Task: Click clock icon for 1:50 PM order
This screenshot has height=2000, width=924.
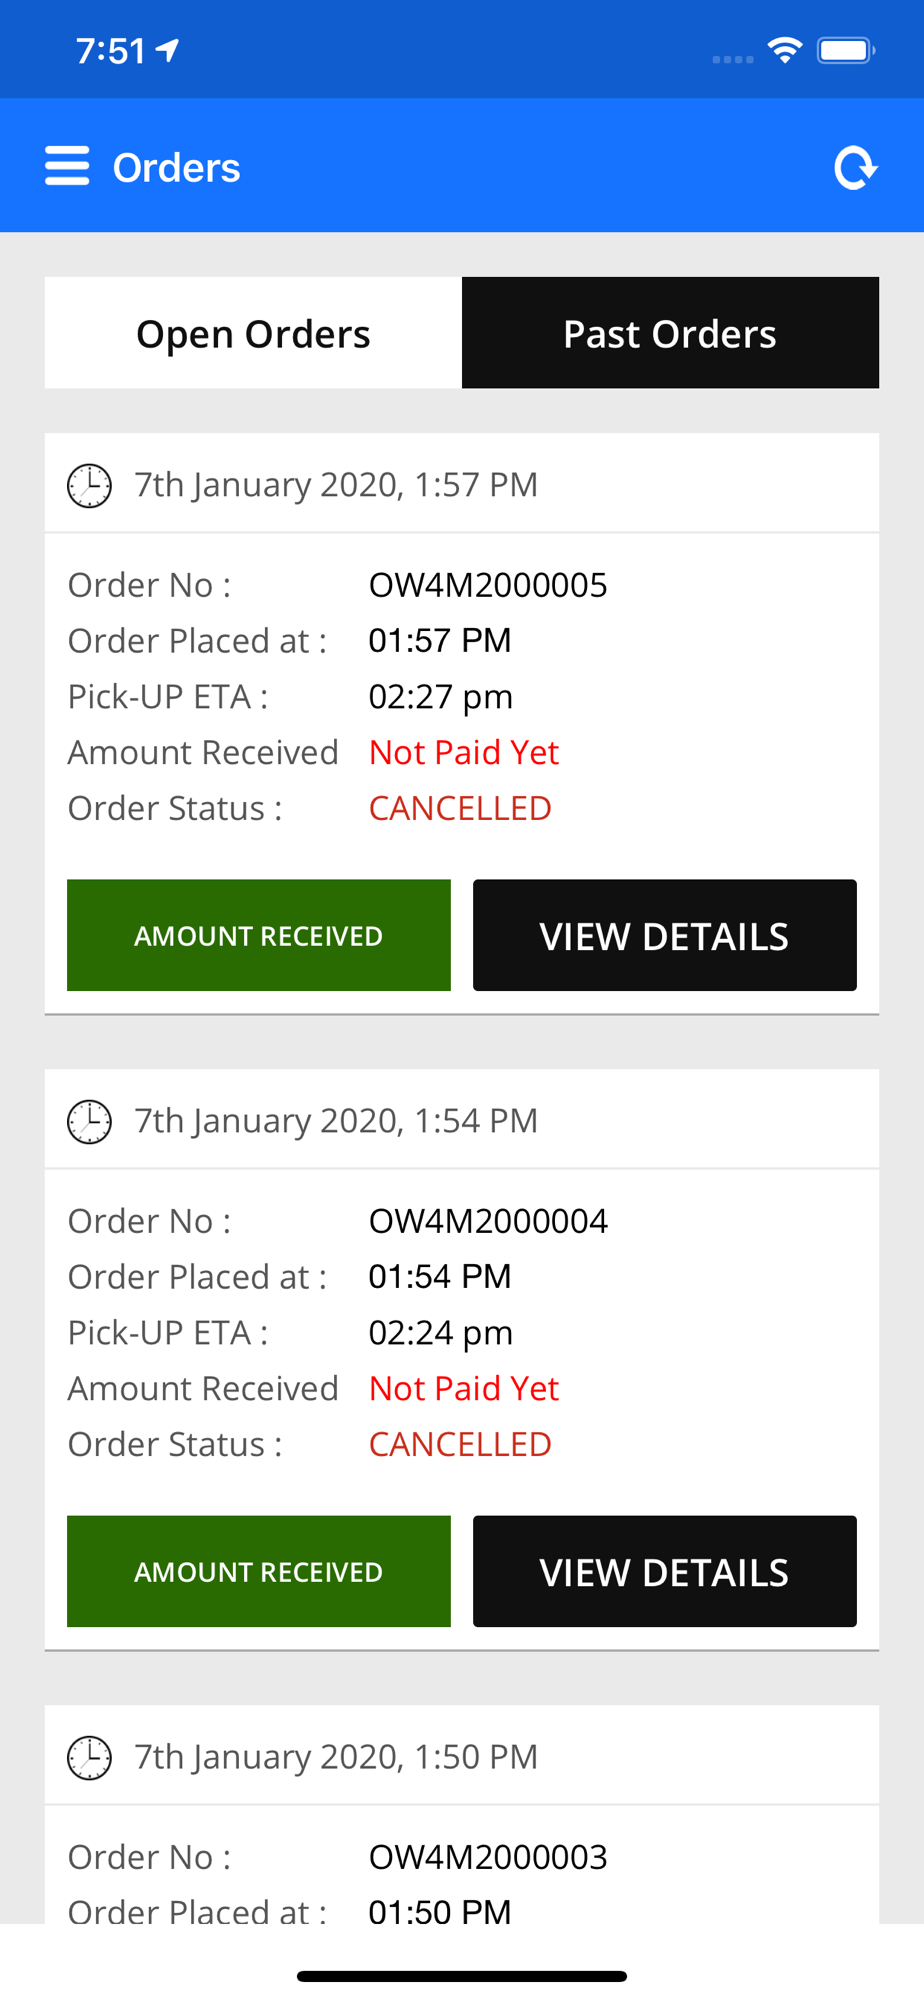Action: [89, 1758]
